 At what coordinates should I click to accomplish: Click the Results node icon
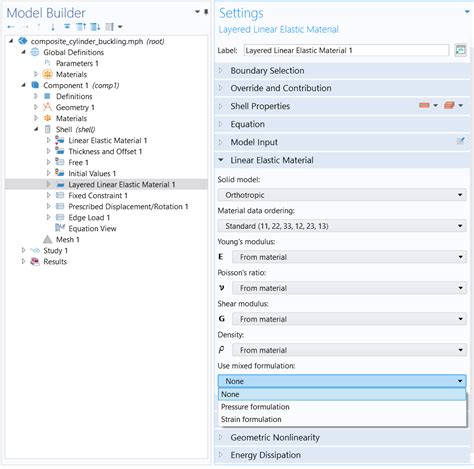[35, 261]
